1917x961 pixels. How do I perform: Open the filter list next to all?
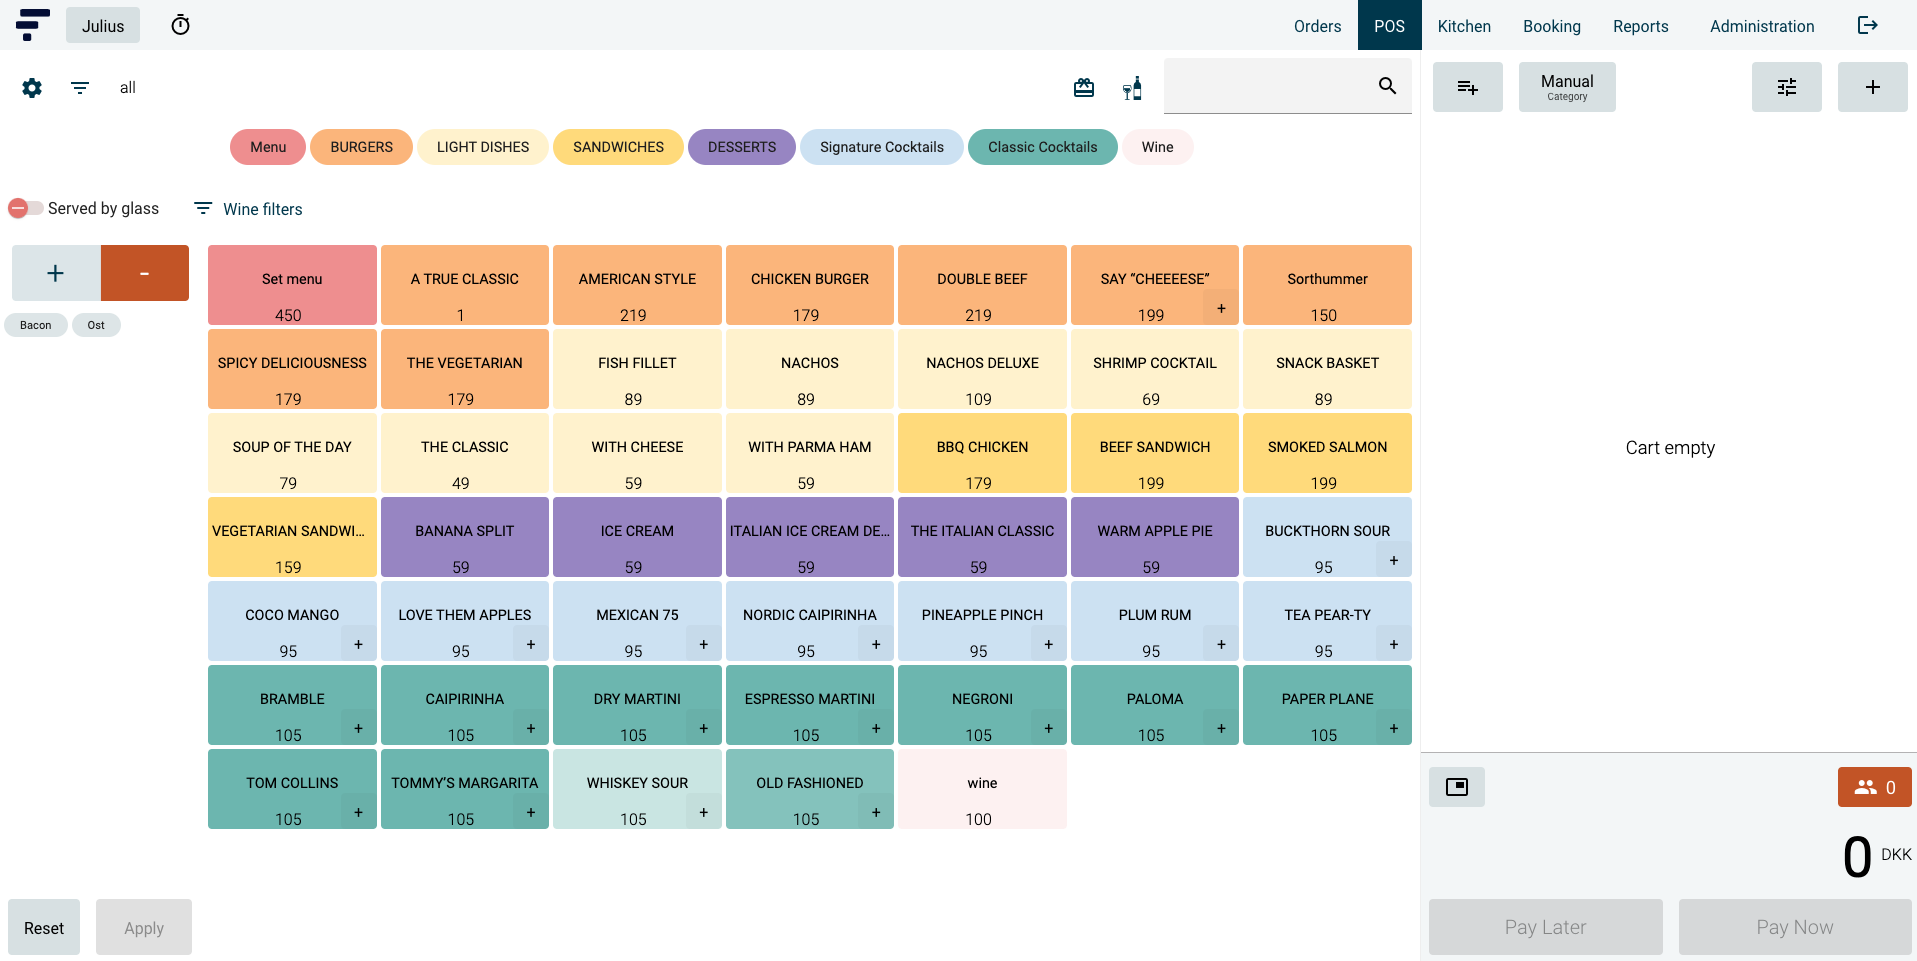pos(80,88)
